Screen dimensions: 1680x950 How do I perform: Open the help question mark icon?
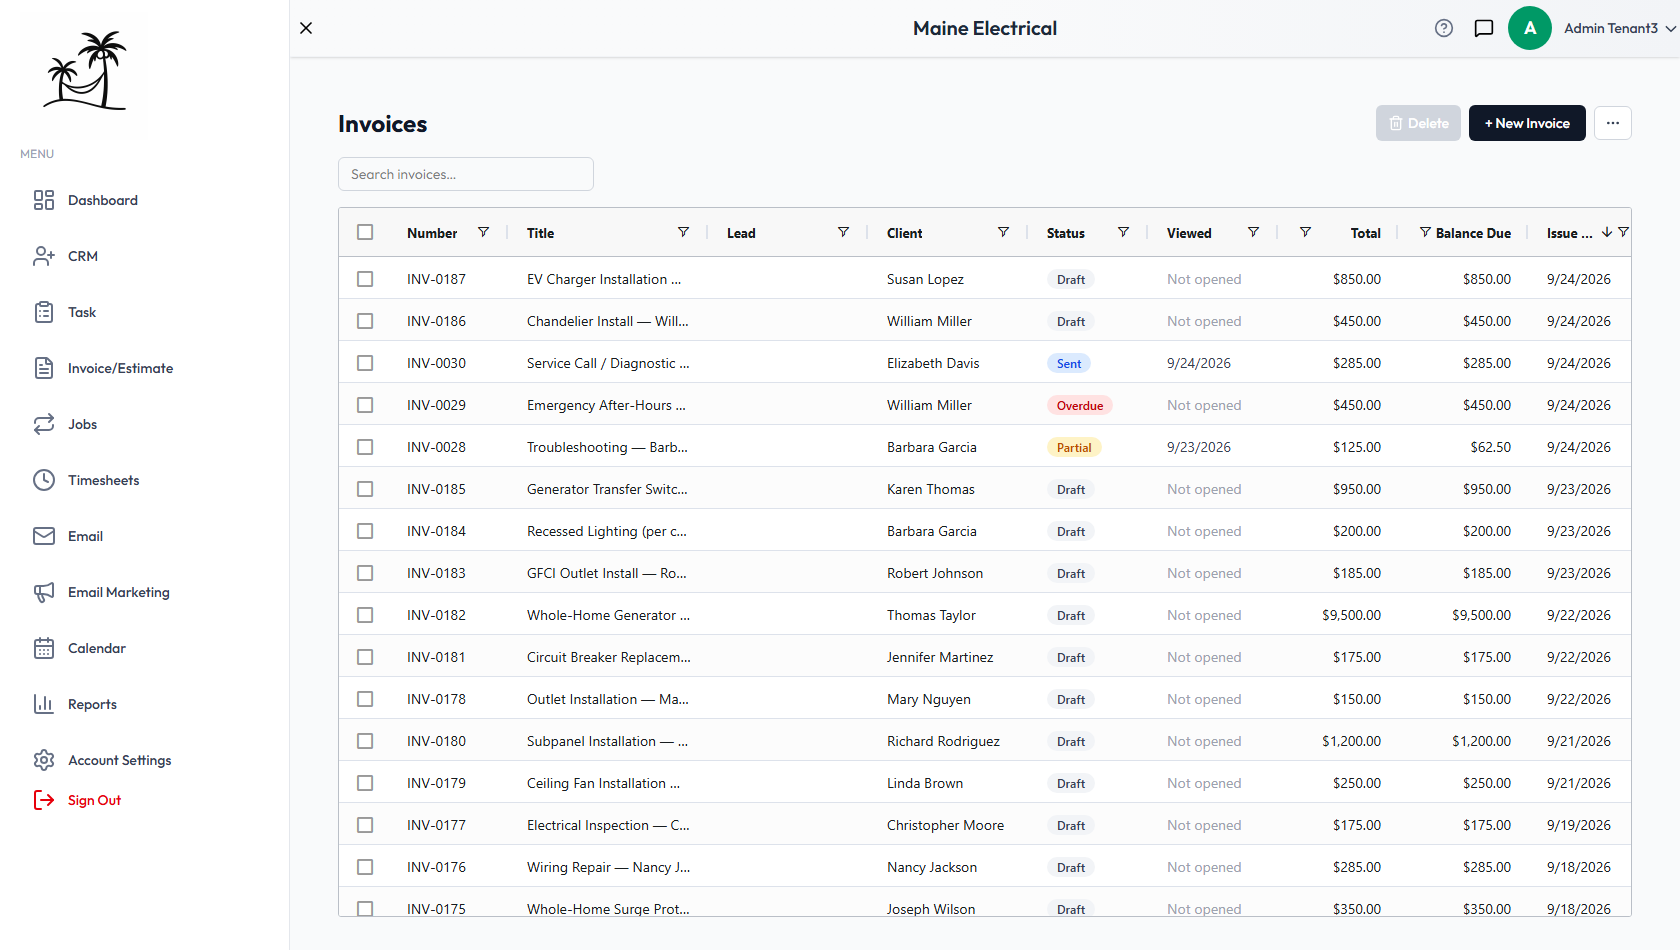[1443, 28]
